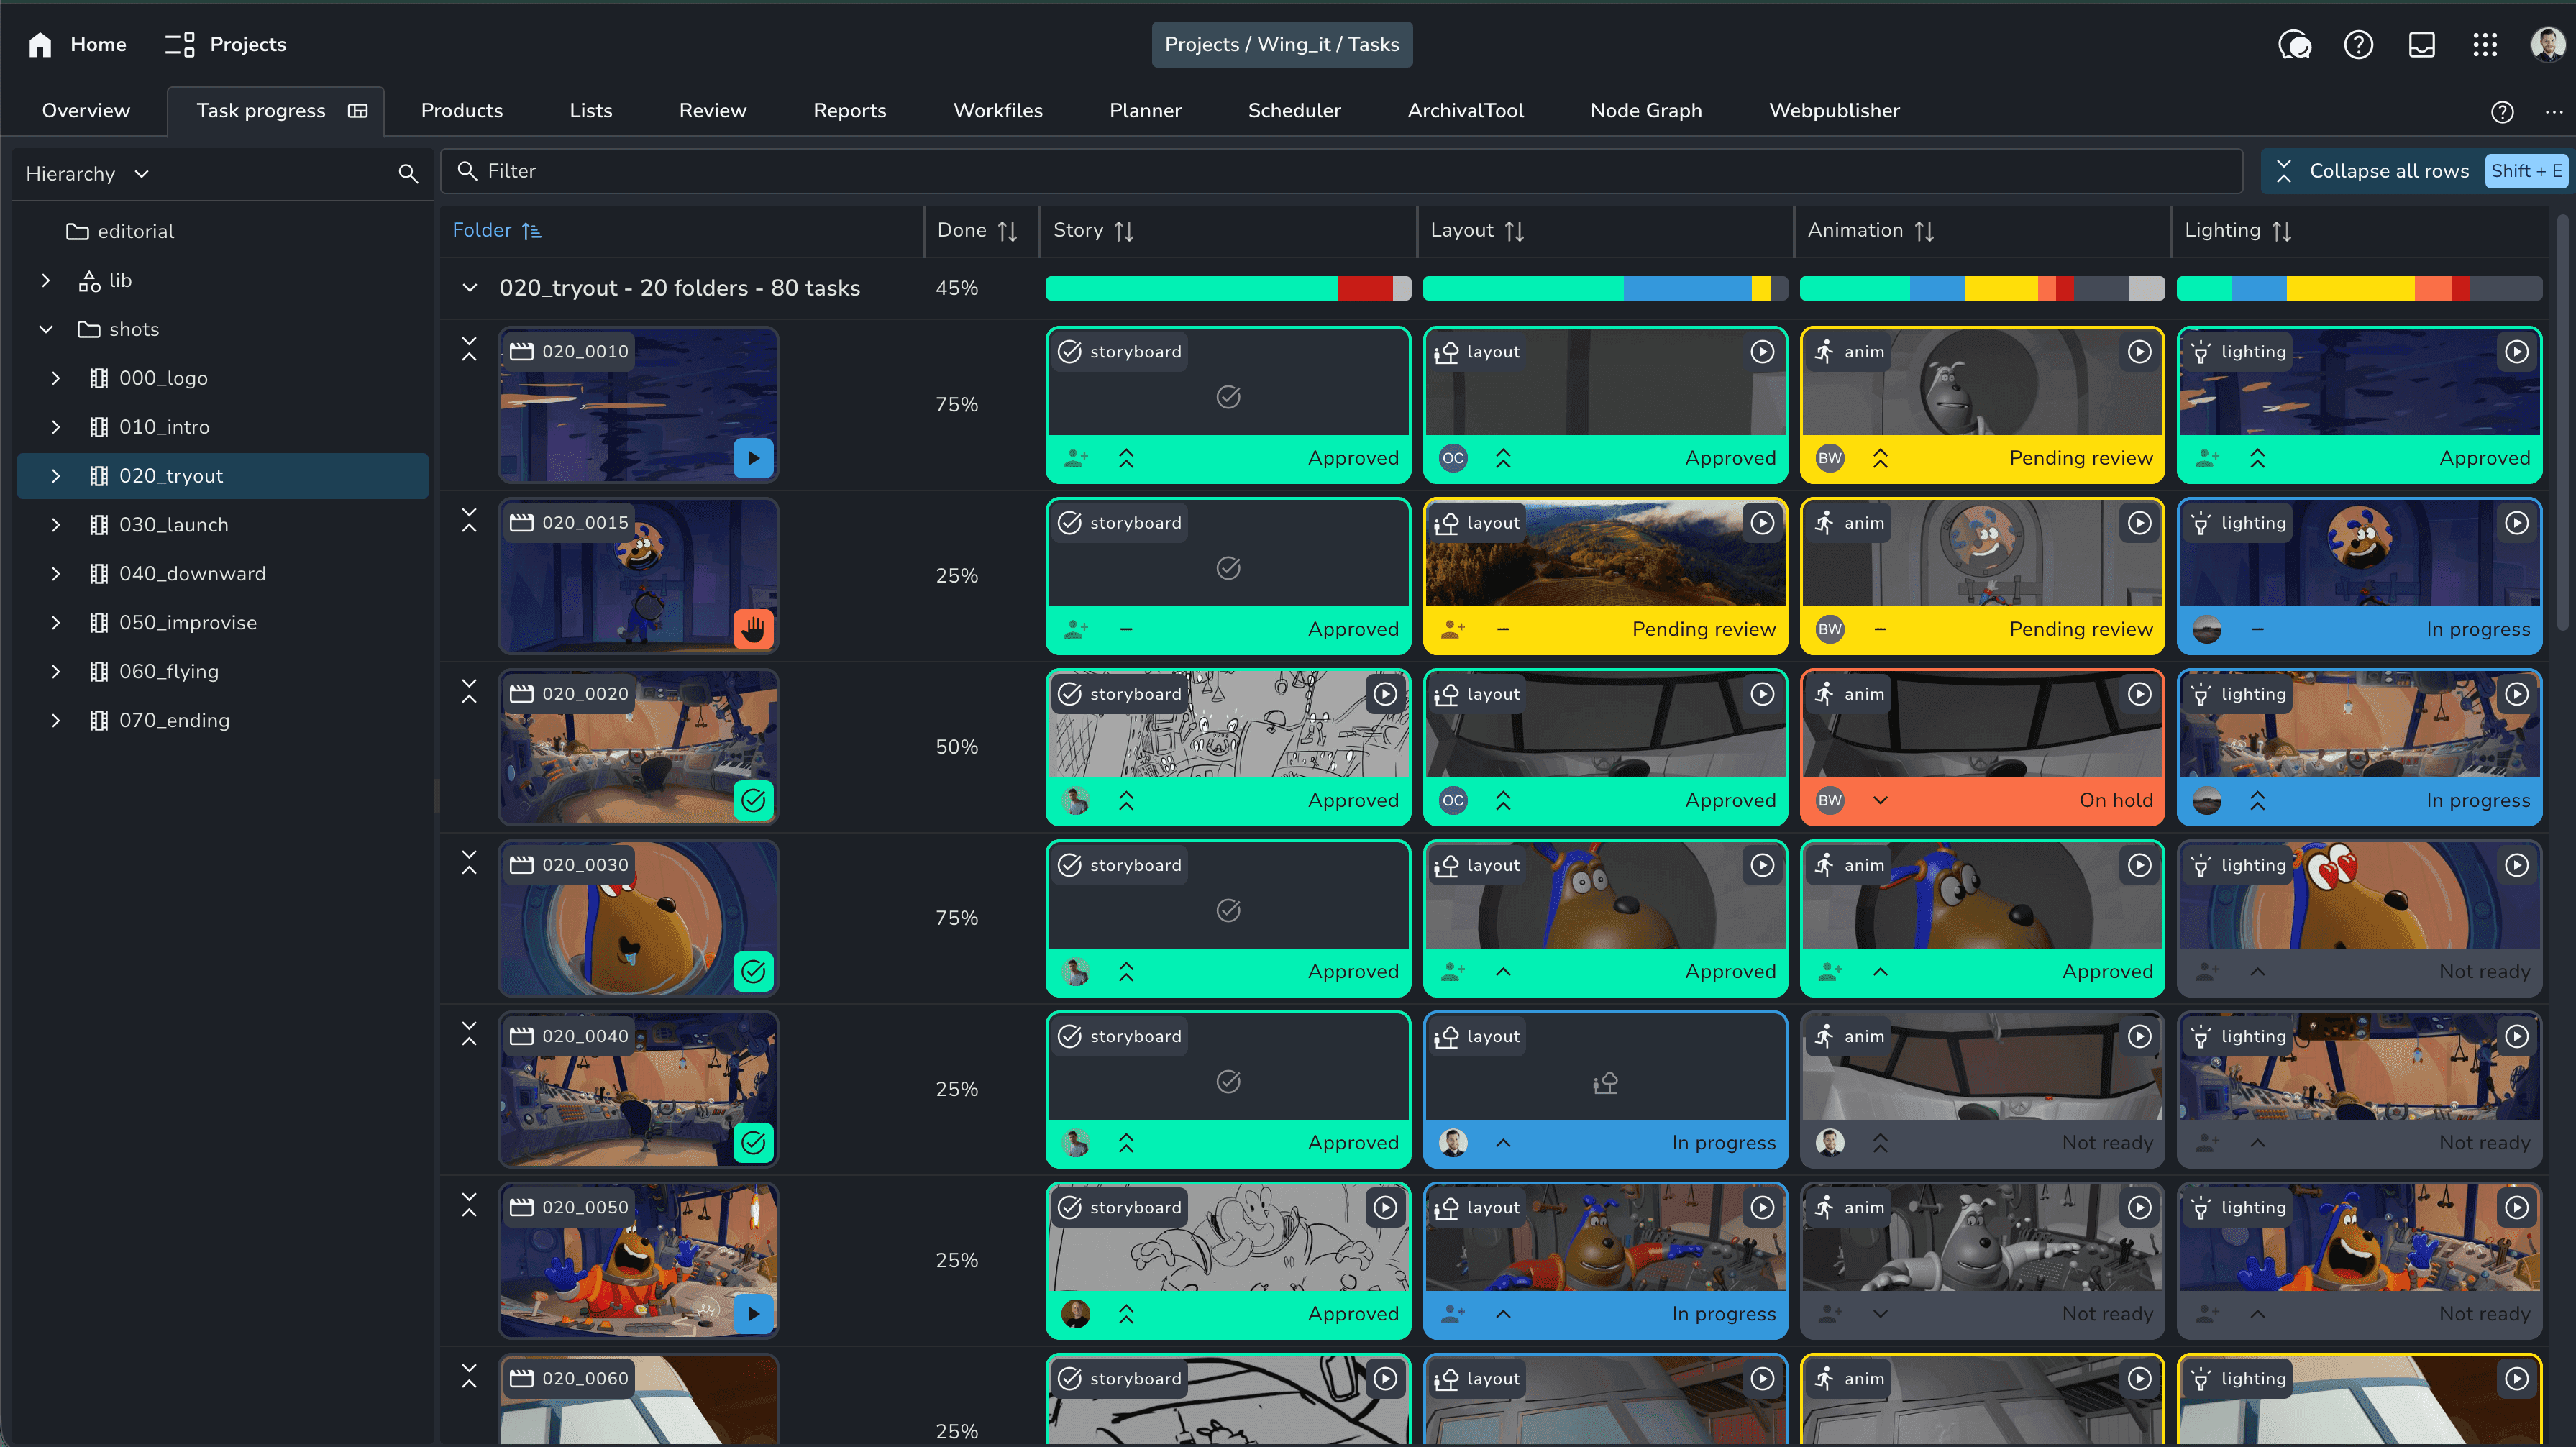Expand the 070_ending sequence
The height and width of the screenshot is (1447, 2576).
[x=56, y=721]
